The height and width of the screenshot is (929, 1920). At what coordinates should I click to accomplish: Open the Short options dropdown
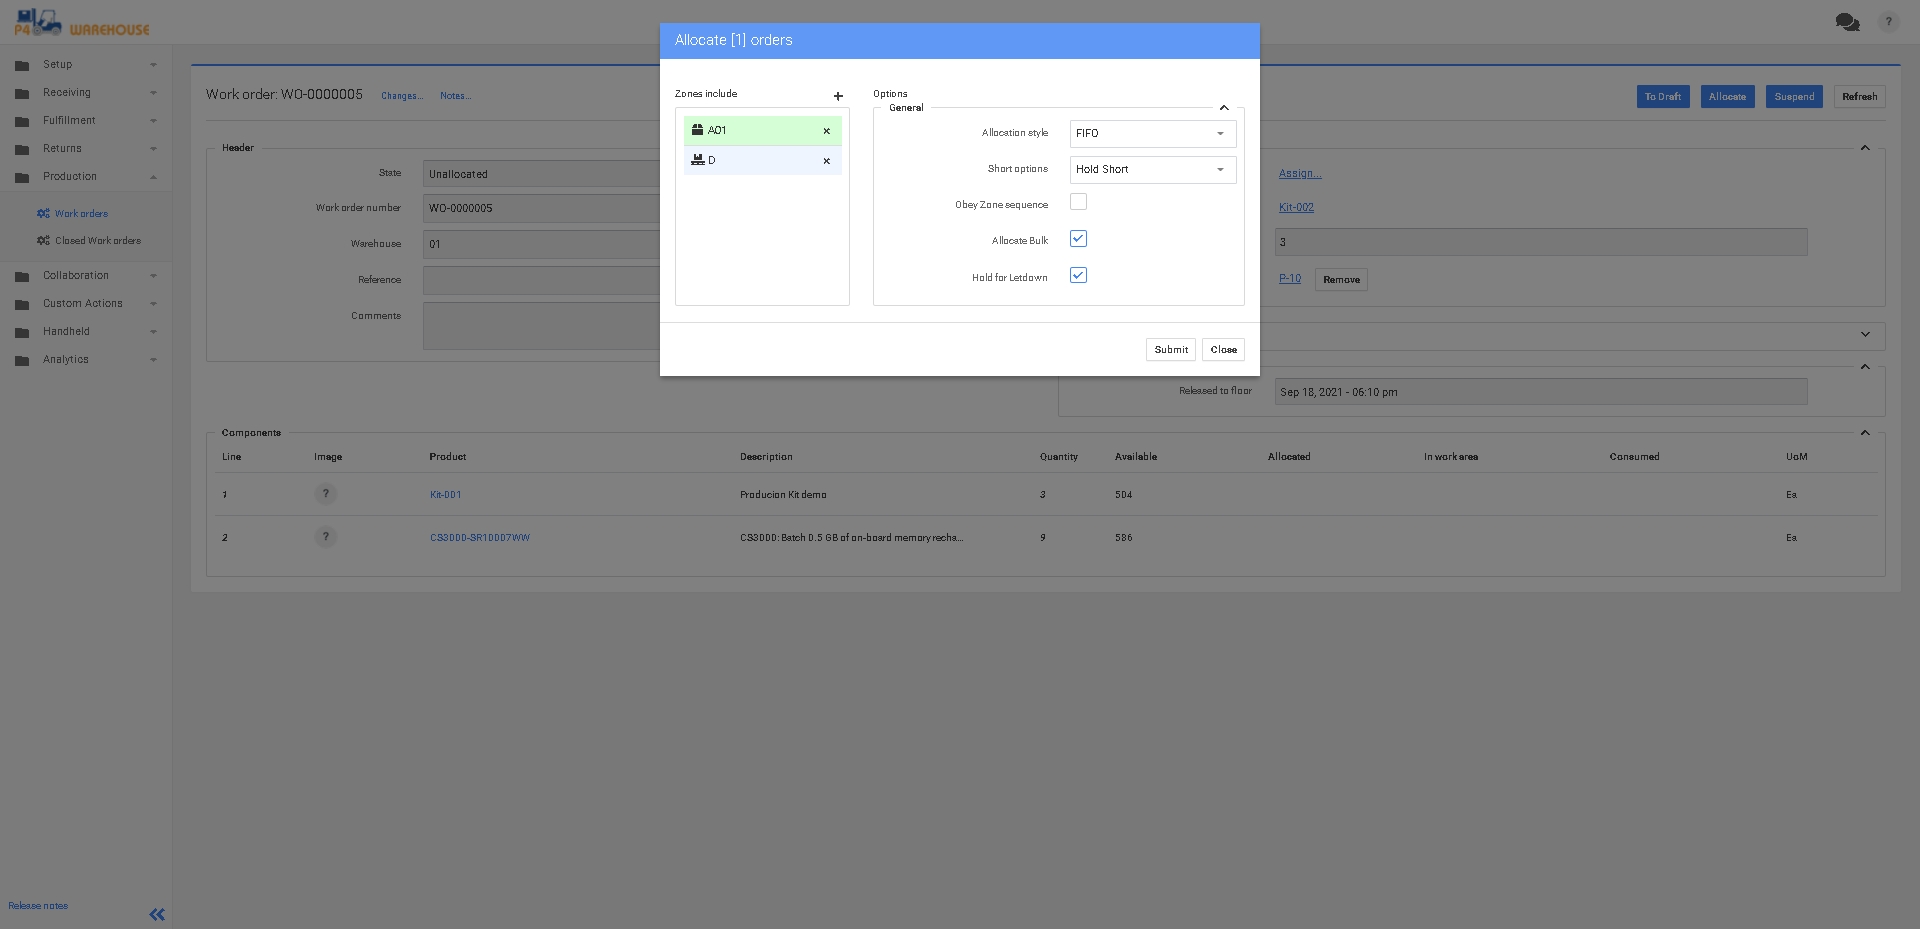pos(1152,170)
